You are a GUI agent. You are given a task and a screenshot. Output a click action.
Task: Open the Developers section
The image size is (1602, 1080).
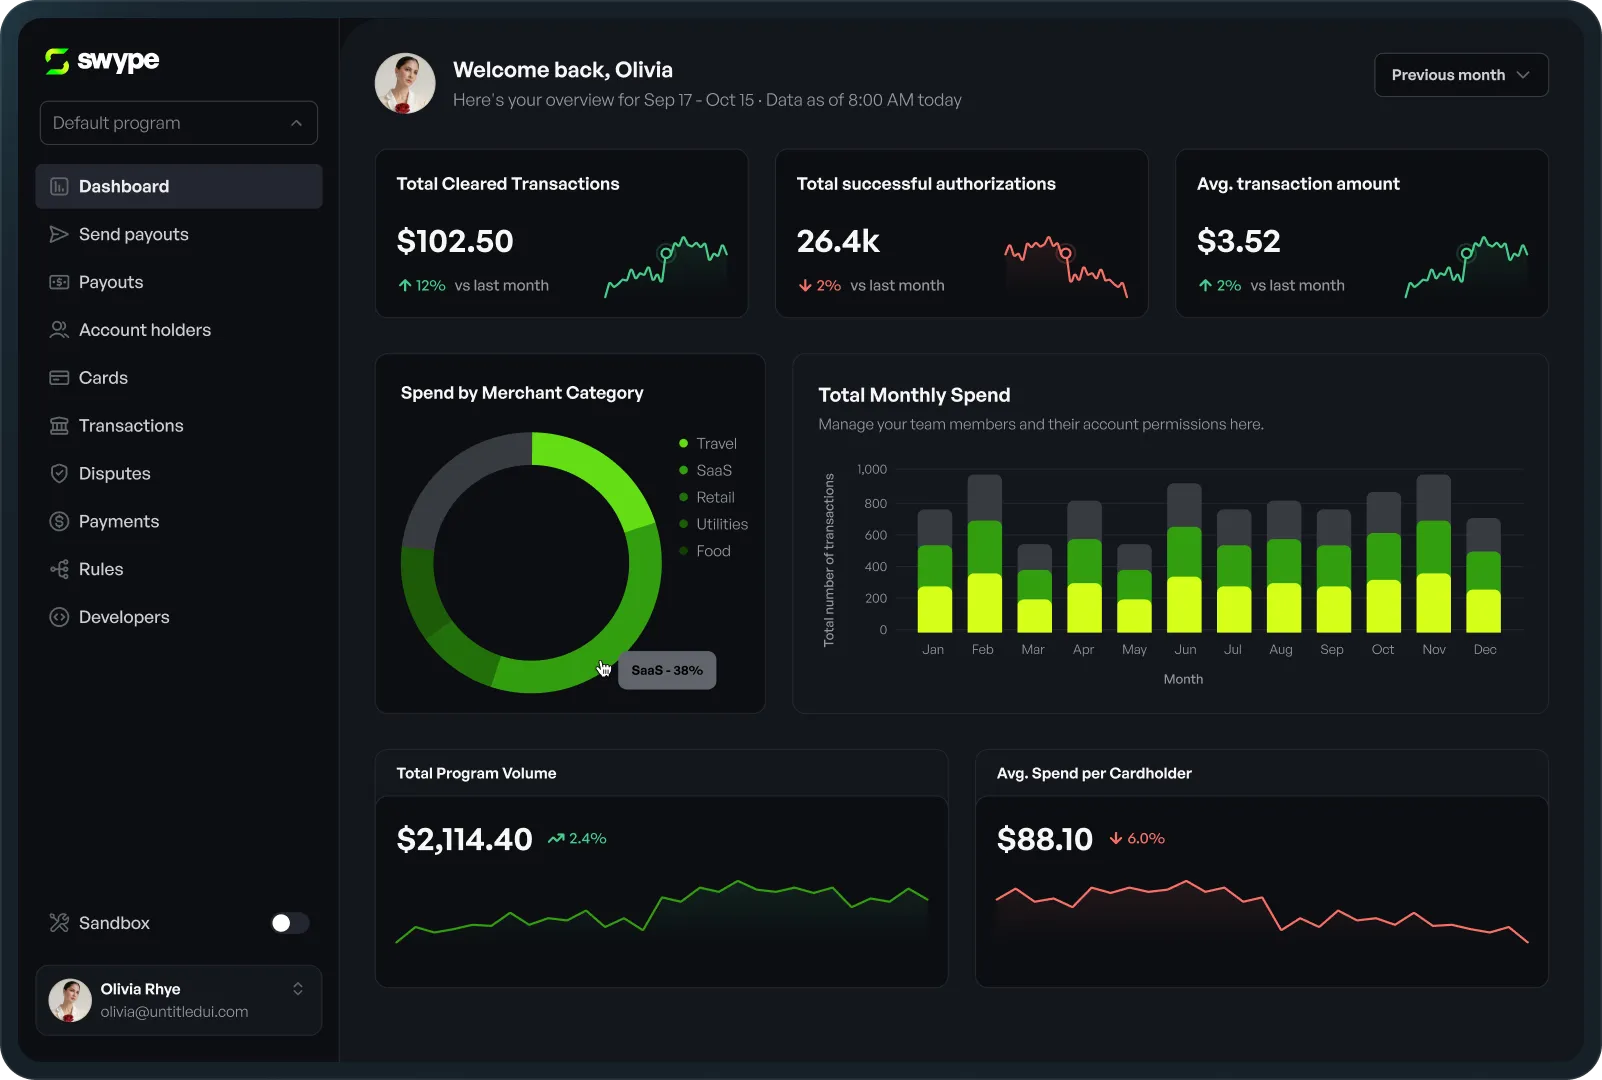(179, 617)
